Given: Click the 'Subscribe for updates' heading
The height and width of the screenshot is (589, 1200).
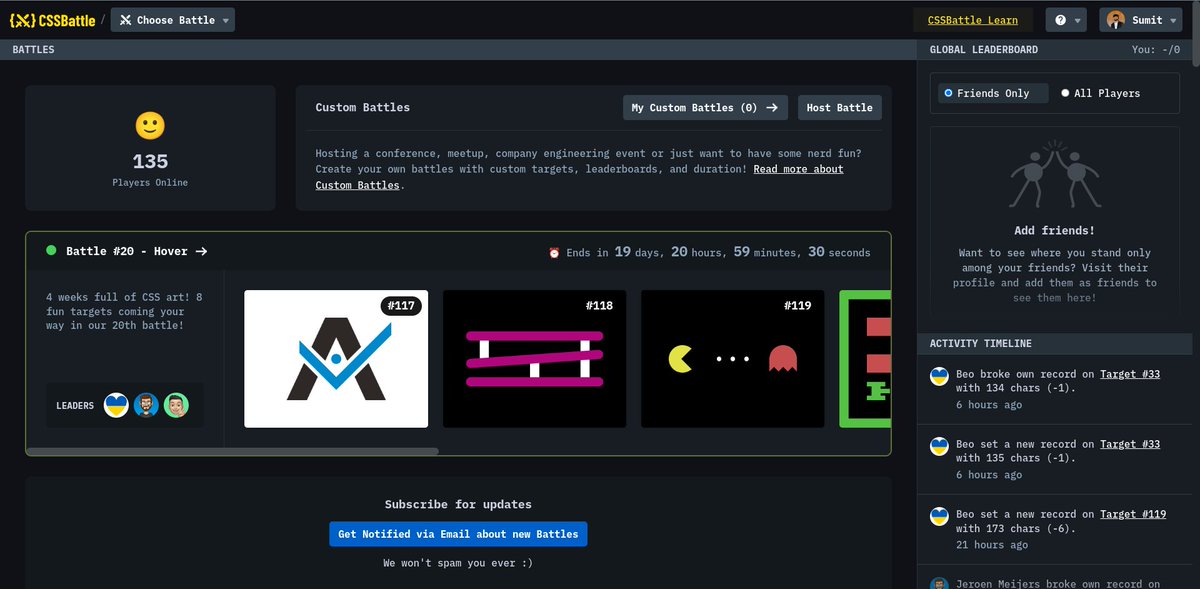Looking at the screenshot, I should click(x=458, y=504).
